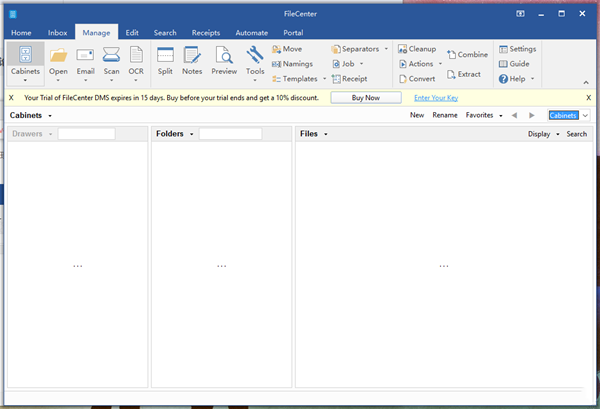Viewport: 600px width, 409px height.
Task: Open Notes from the ribbon
Action: point(192,55)
